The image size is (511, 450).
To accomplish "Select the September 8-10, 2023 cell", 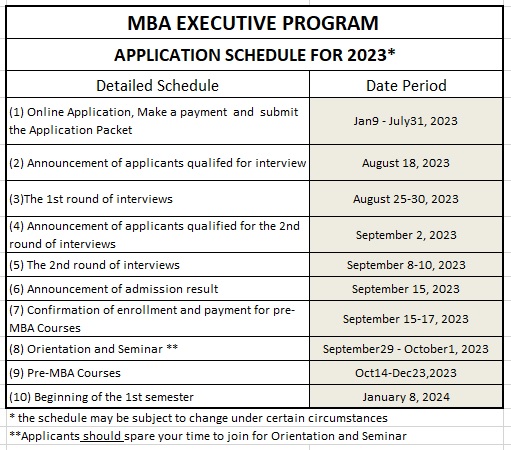I will 406,265.
